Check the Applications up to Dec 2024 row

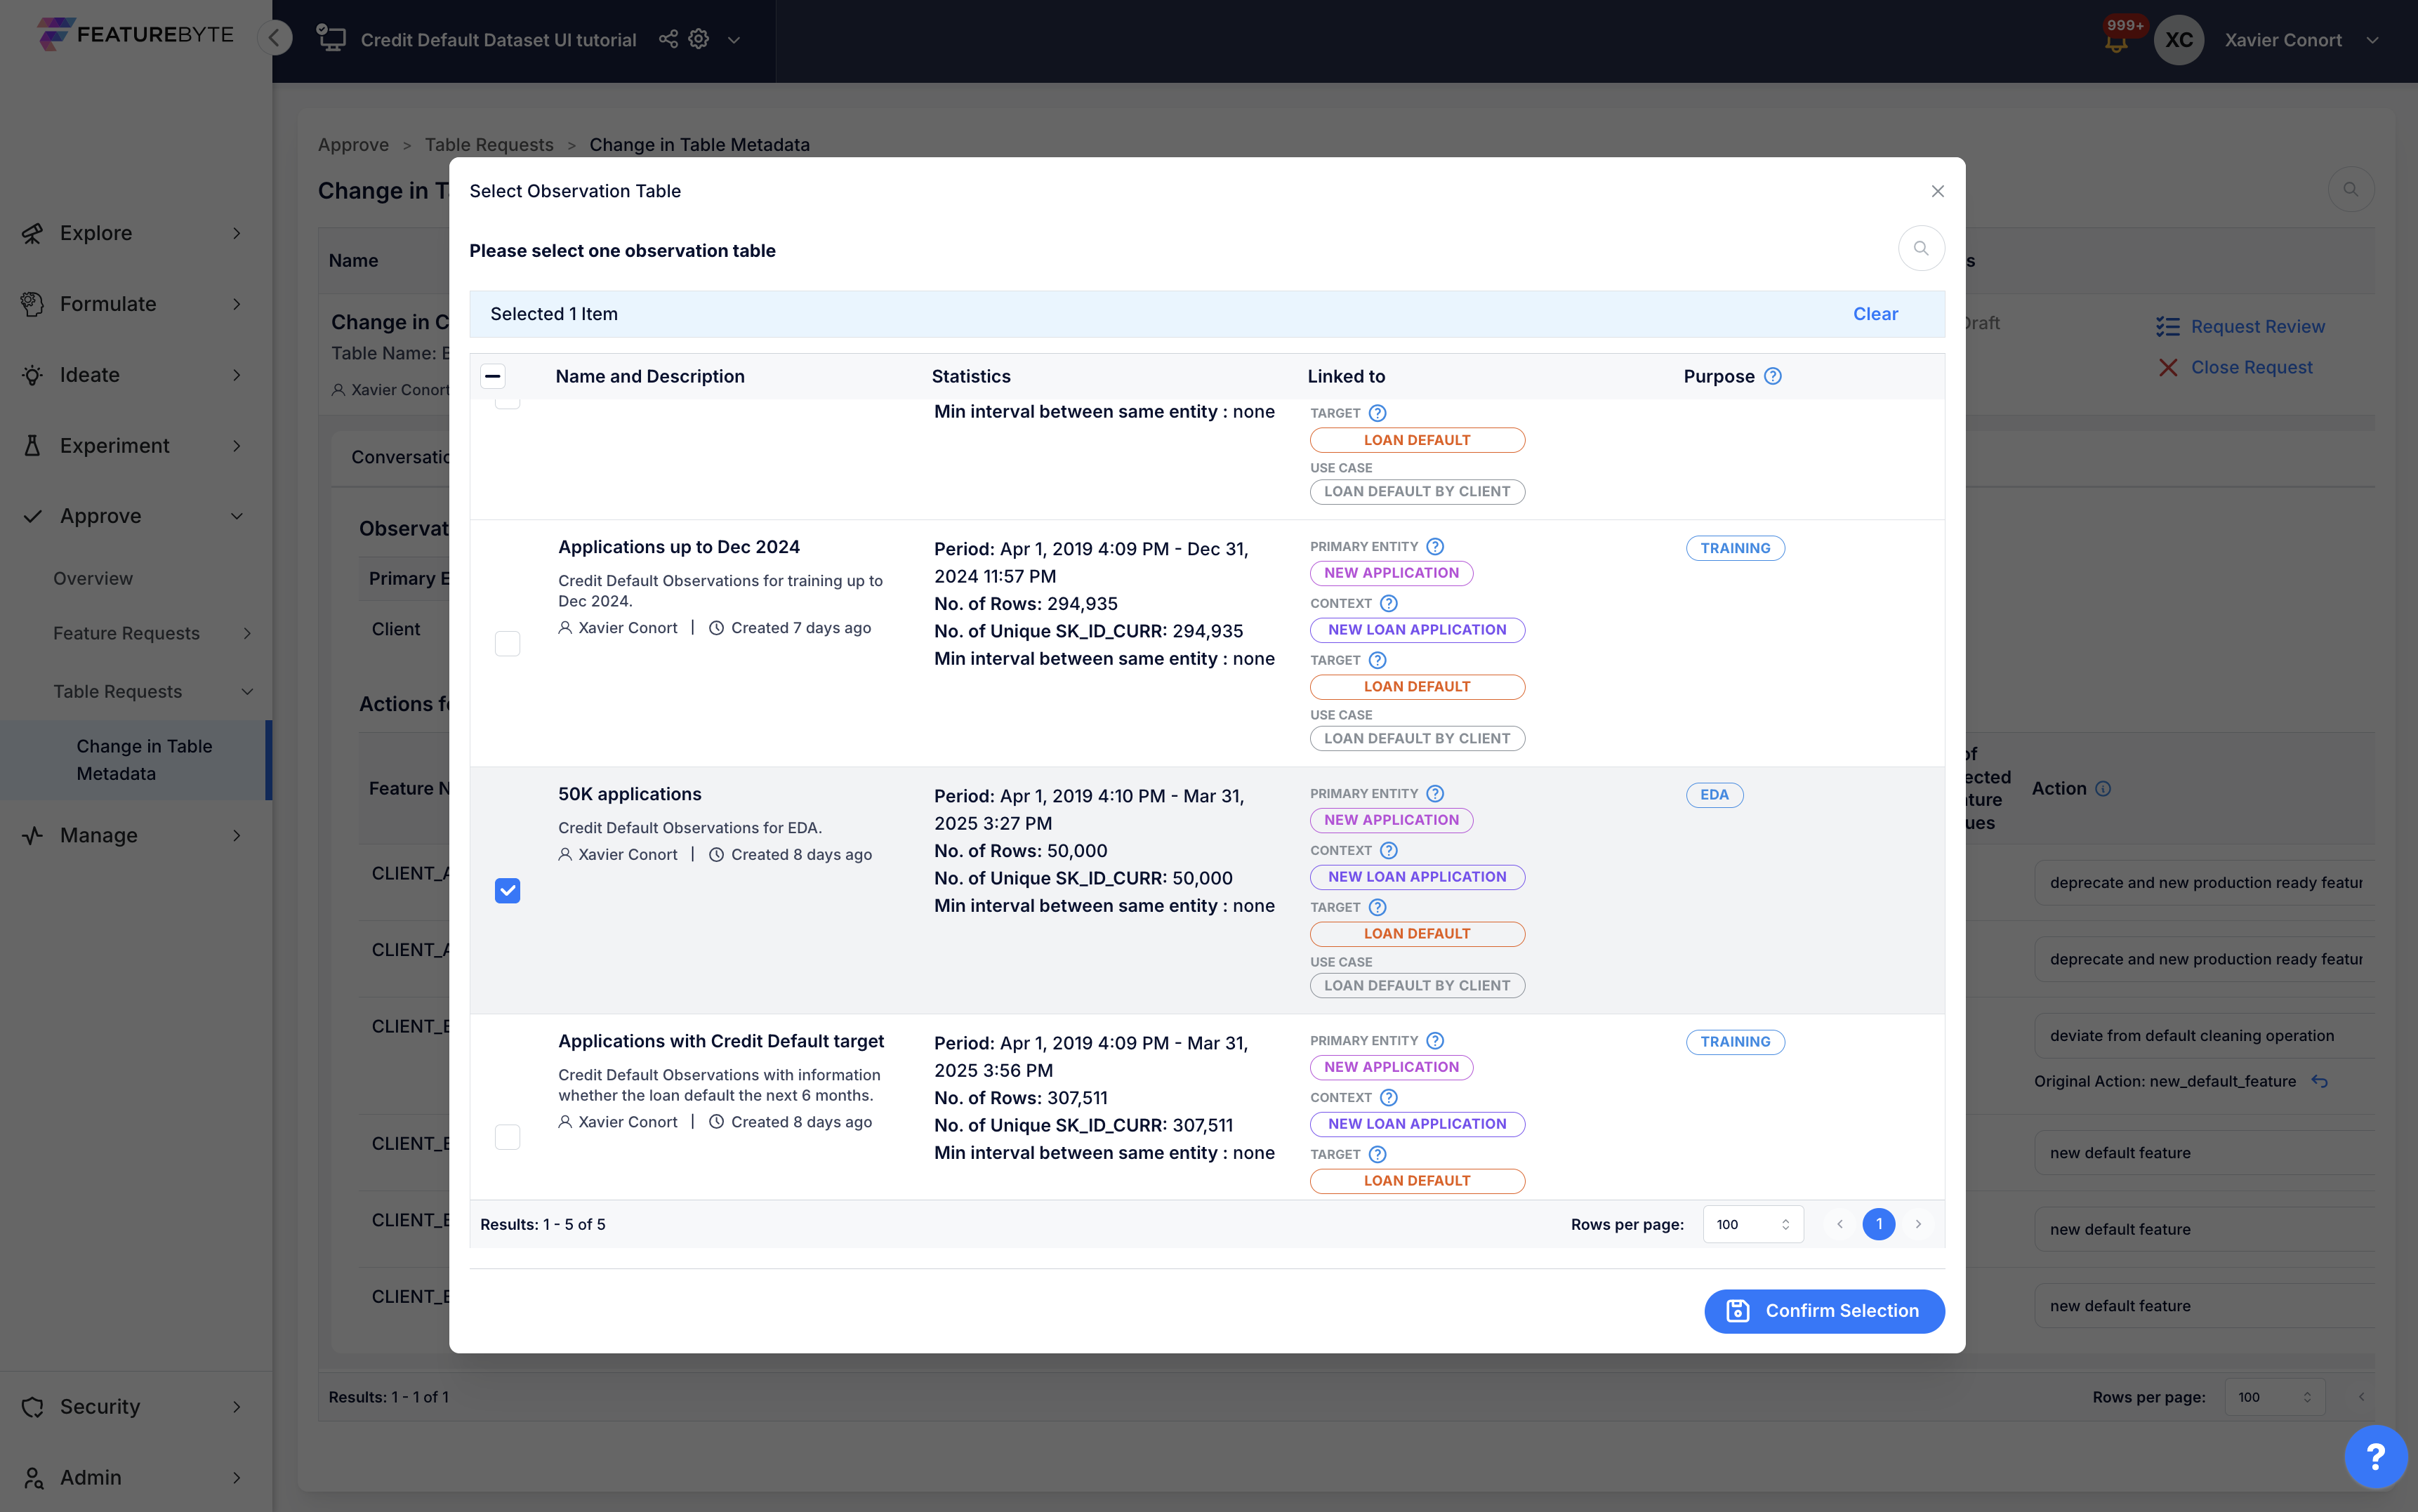(507, 643)
